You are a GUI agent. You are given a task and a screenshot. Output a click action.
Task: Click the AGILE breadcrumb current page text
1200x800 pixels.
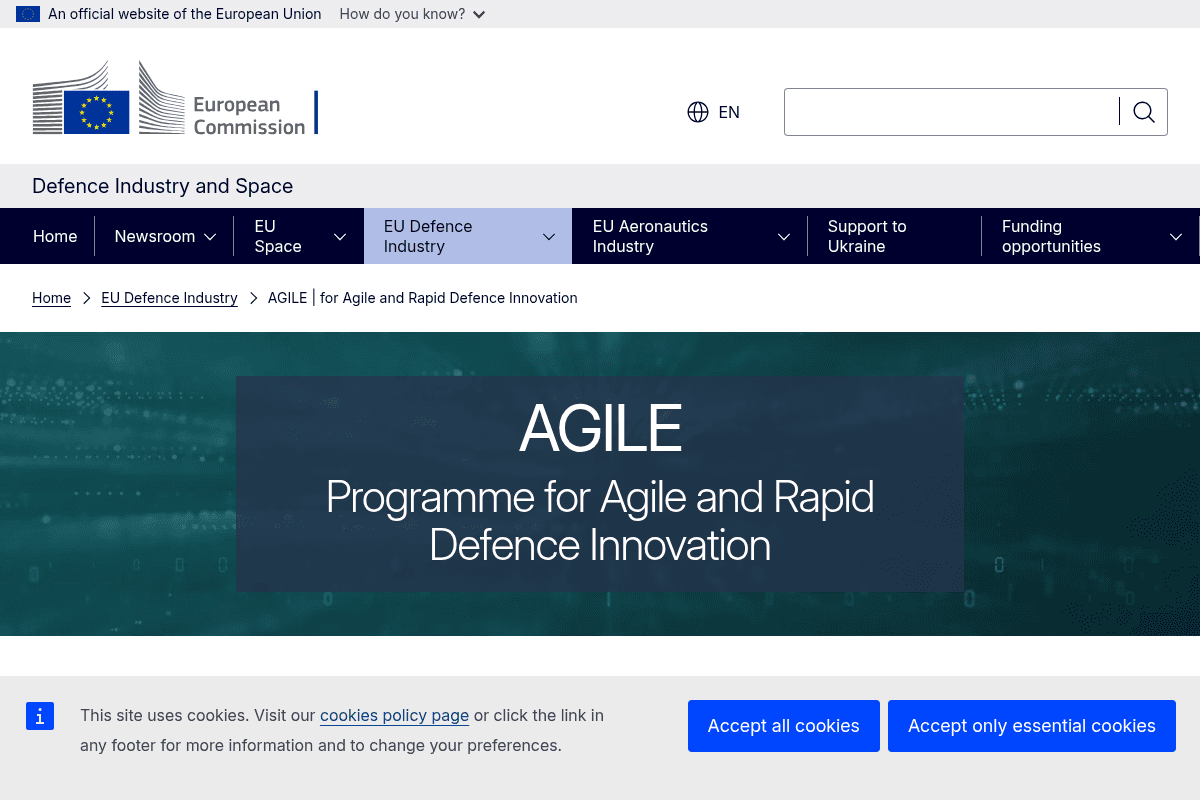pos(423,298)
